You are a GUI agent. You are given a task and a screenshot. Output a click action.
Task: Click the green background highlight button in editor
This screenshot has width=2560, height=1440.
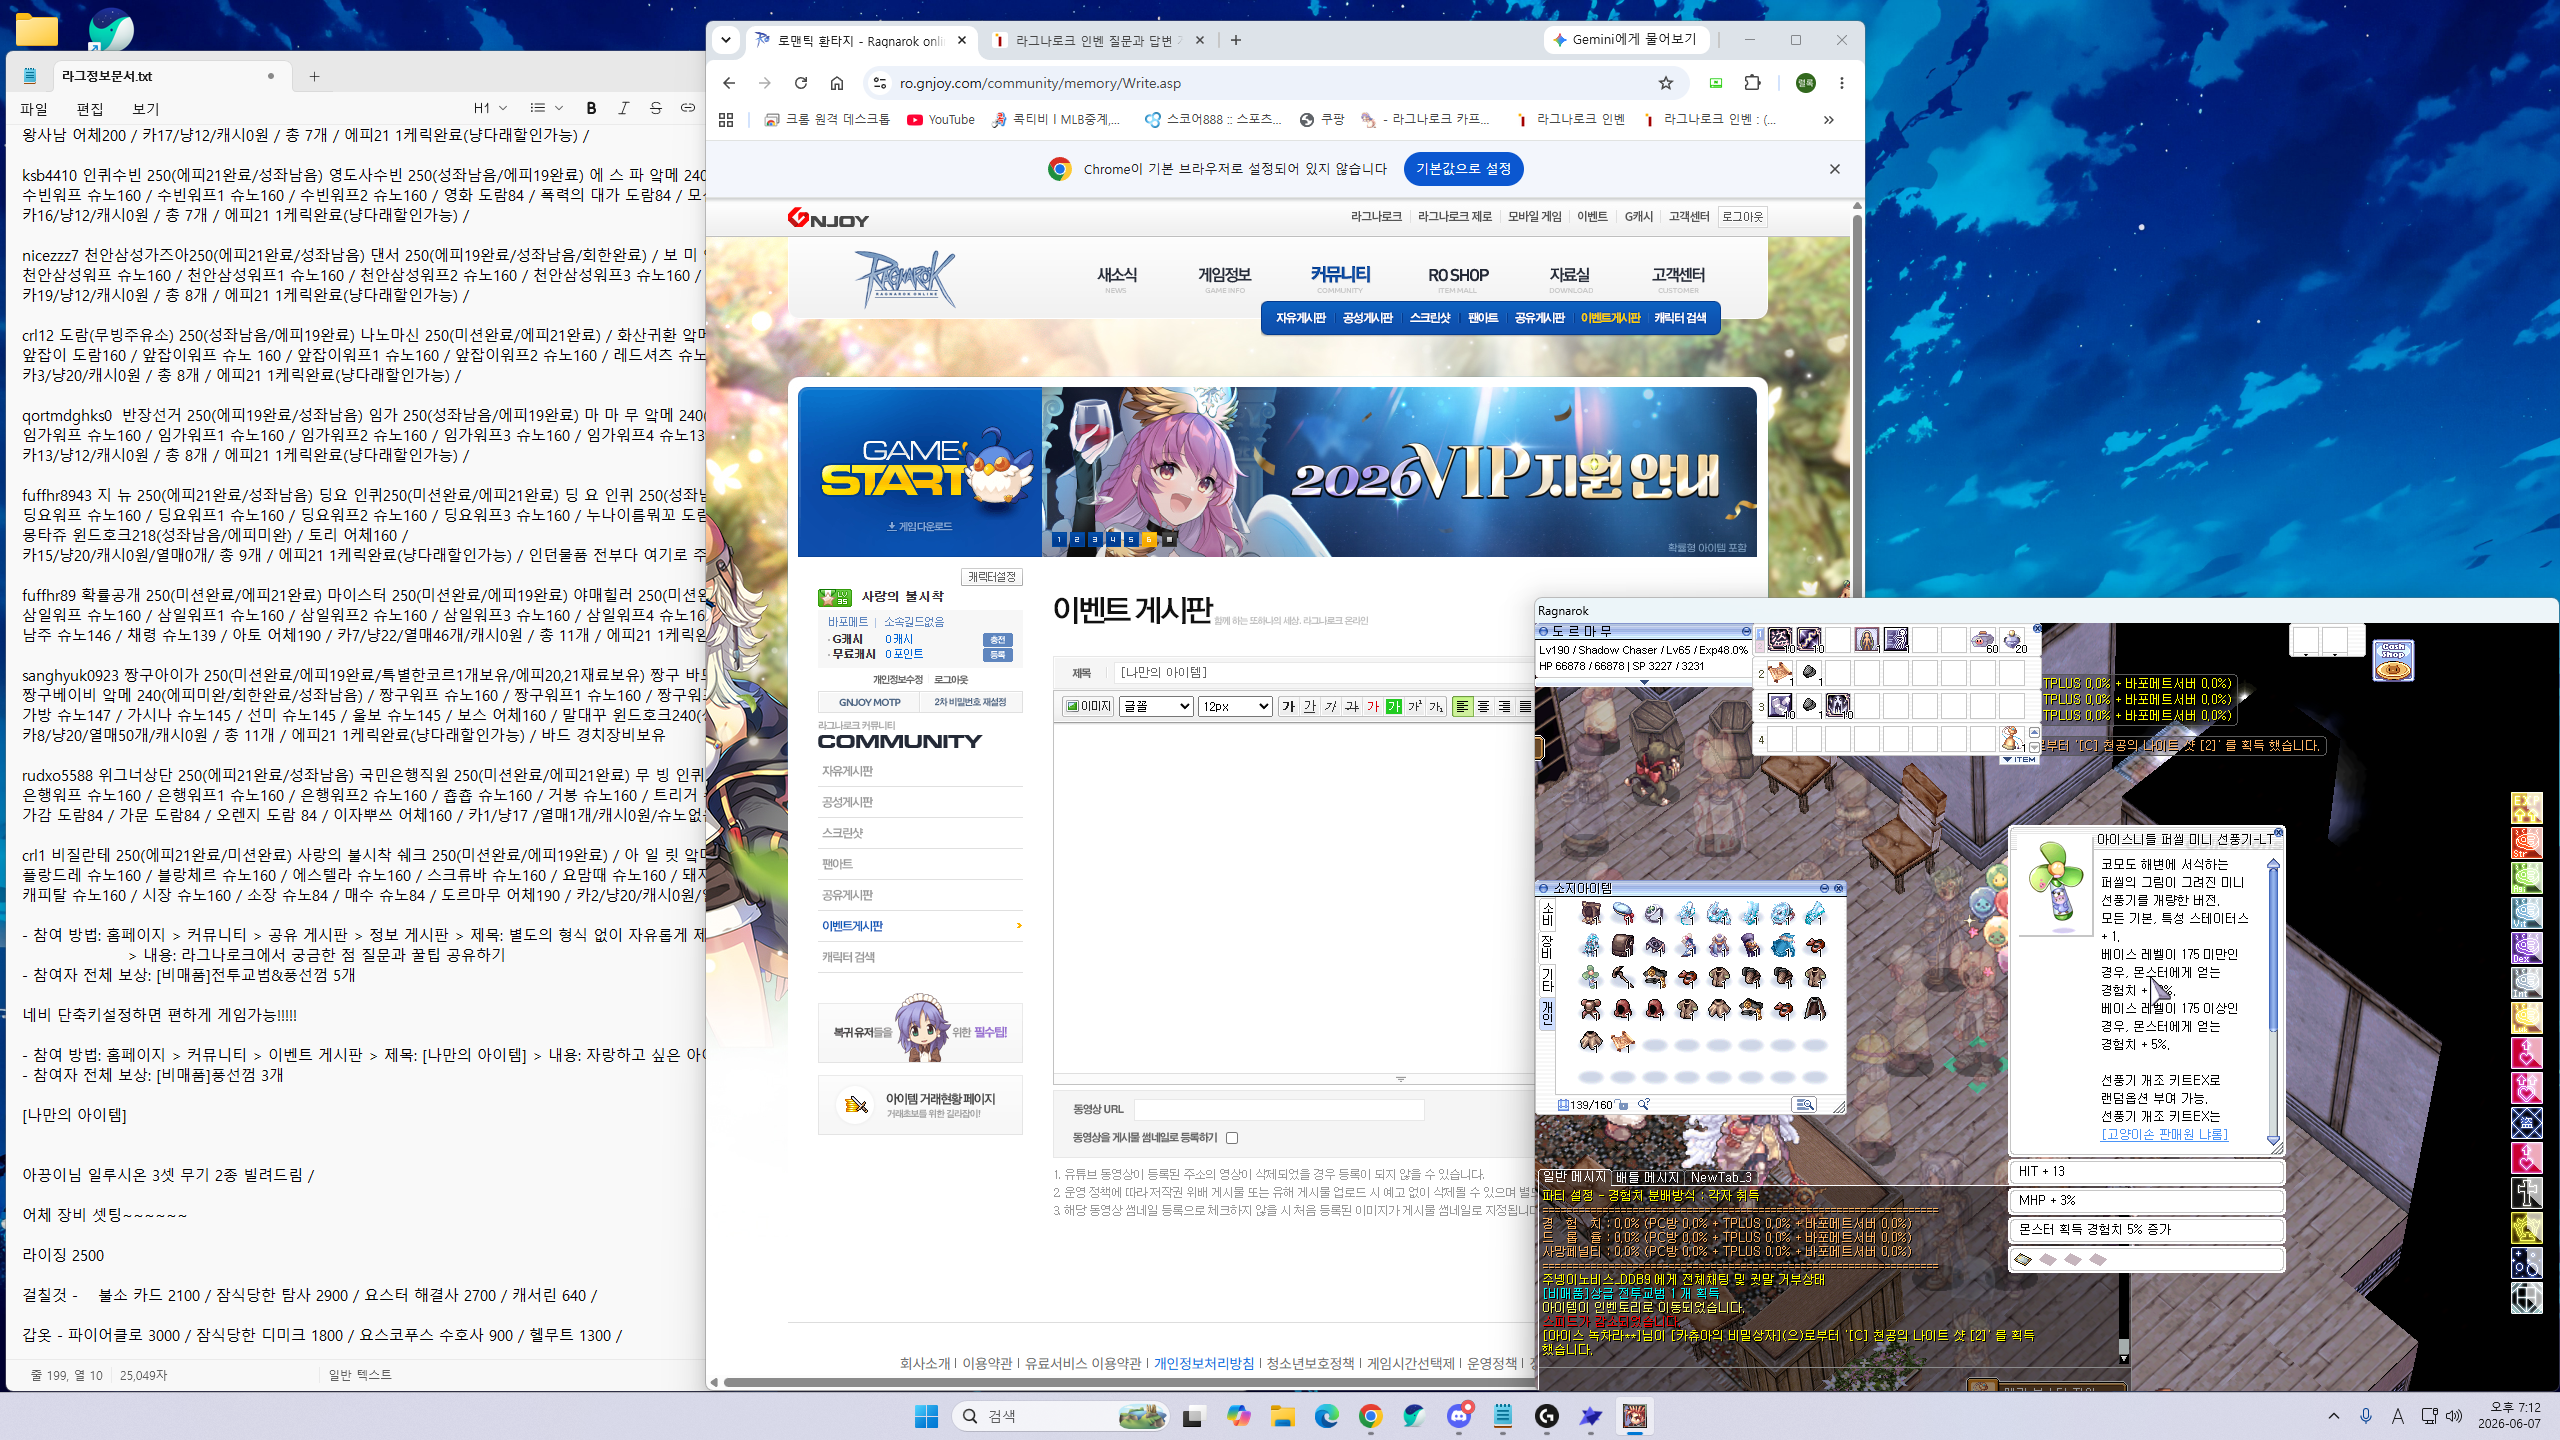click(x=1394, y=707)
